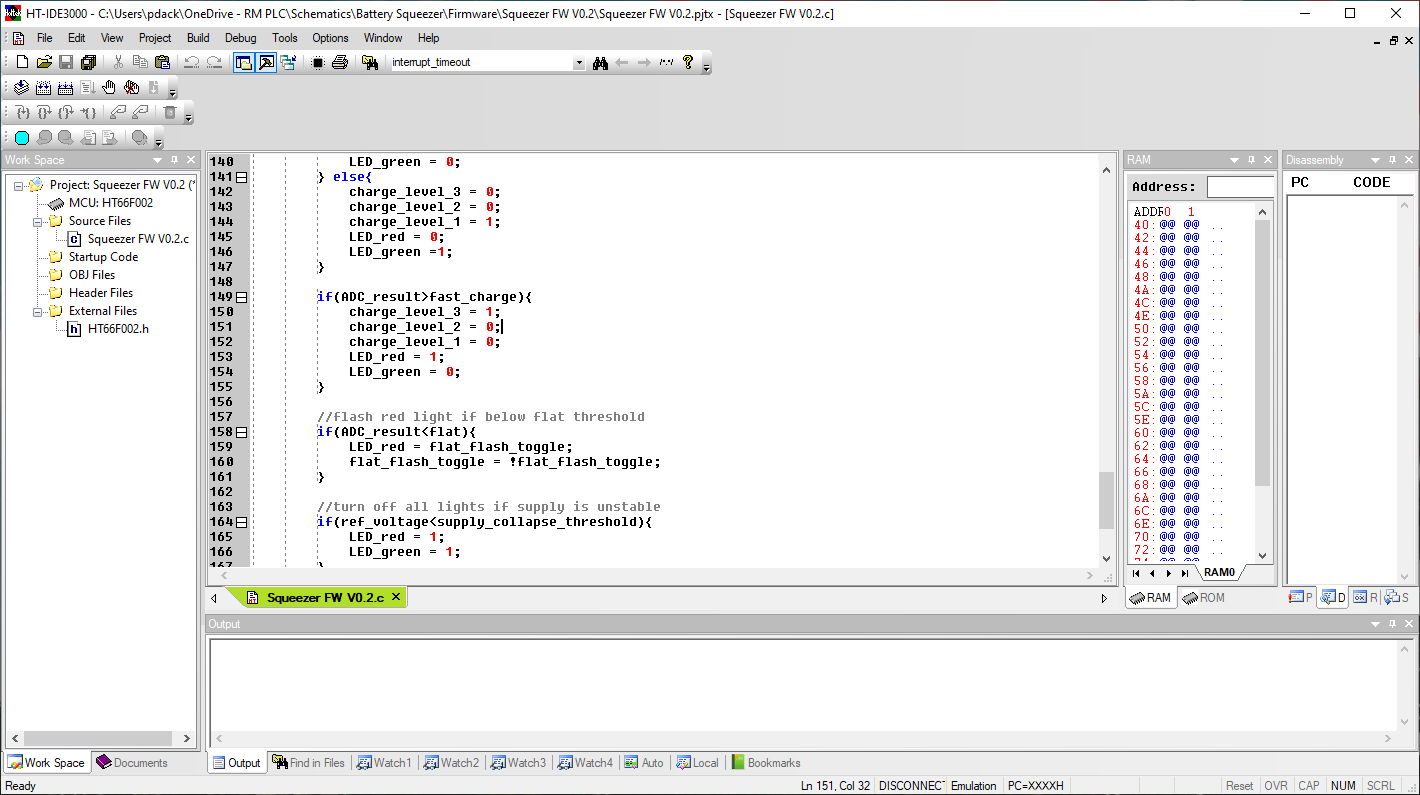Switch to the Watch1 tab
This screenshot has height=795, width=1420.
pos(384,762)
